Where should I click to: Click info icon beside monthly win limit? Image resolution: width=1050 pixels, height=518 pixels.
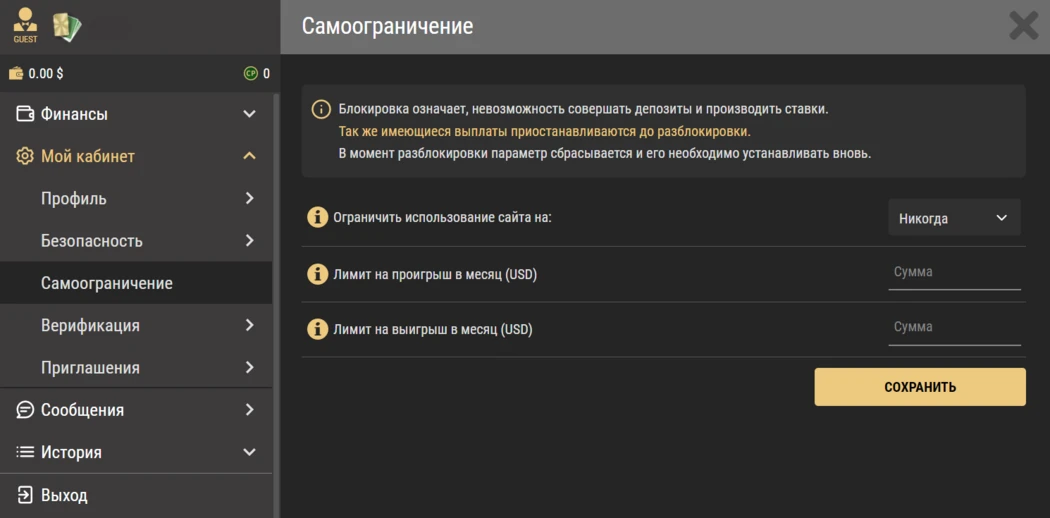coord(317,329)
